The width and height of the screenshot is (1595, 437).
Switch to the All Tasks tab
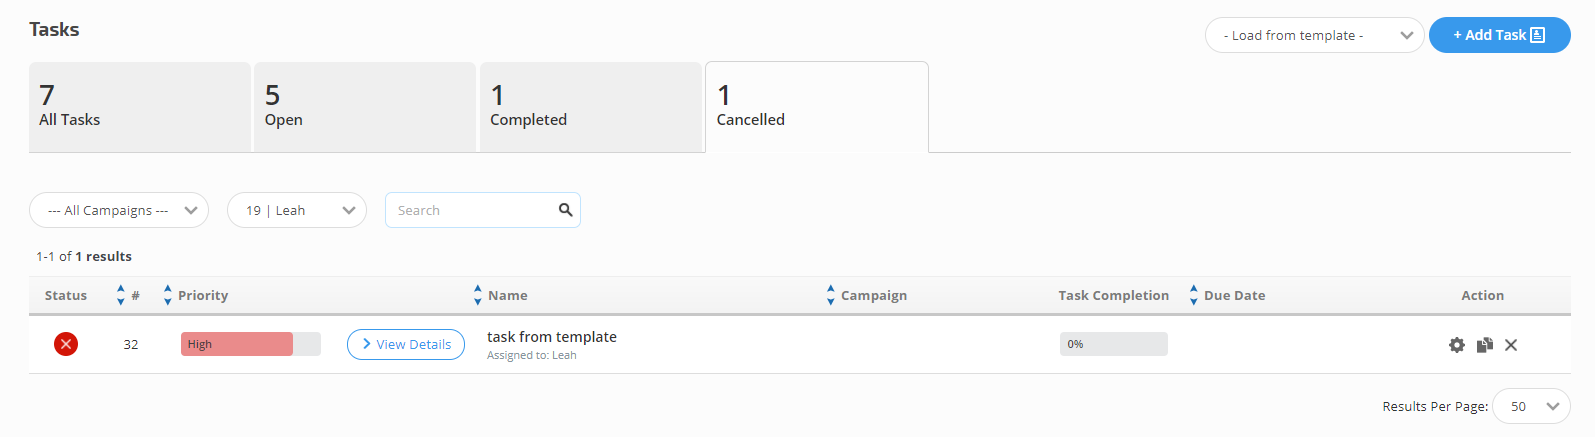pos(140,107)
